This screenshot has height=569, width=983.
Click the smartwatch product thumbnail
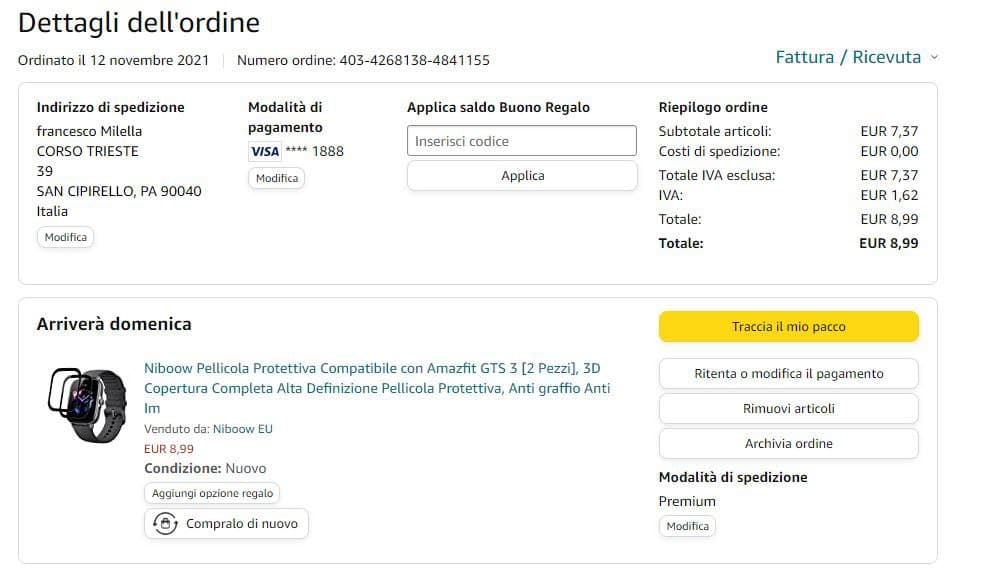coord(89,406)
